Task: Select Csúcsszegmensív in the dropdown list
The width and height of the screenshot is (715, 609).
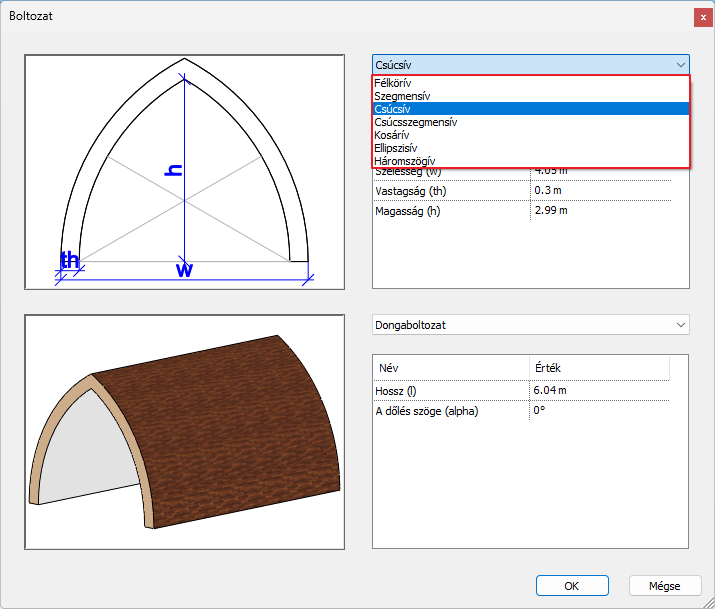Action: pos(415,122)
